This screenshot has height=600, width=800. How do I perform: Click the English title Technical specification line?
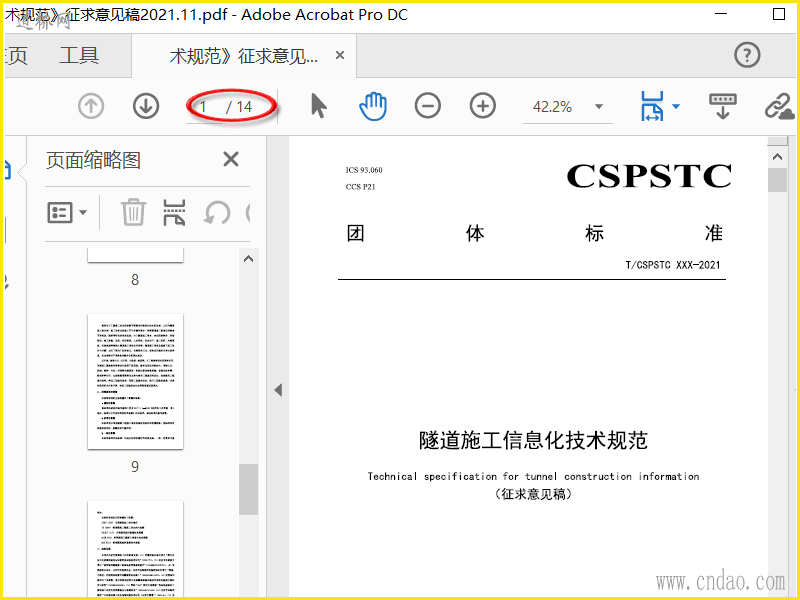point(533,477)
